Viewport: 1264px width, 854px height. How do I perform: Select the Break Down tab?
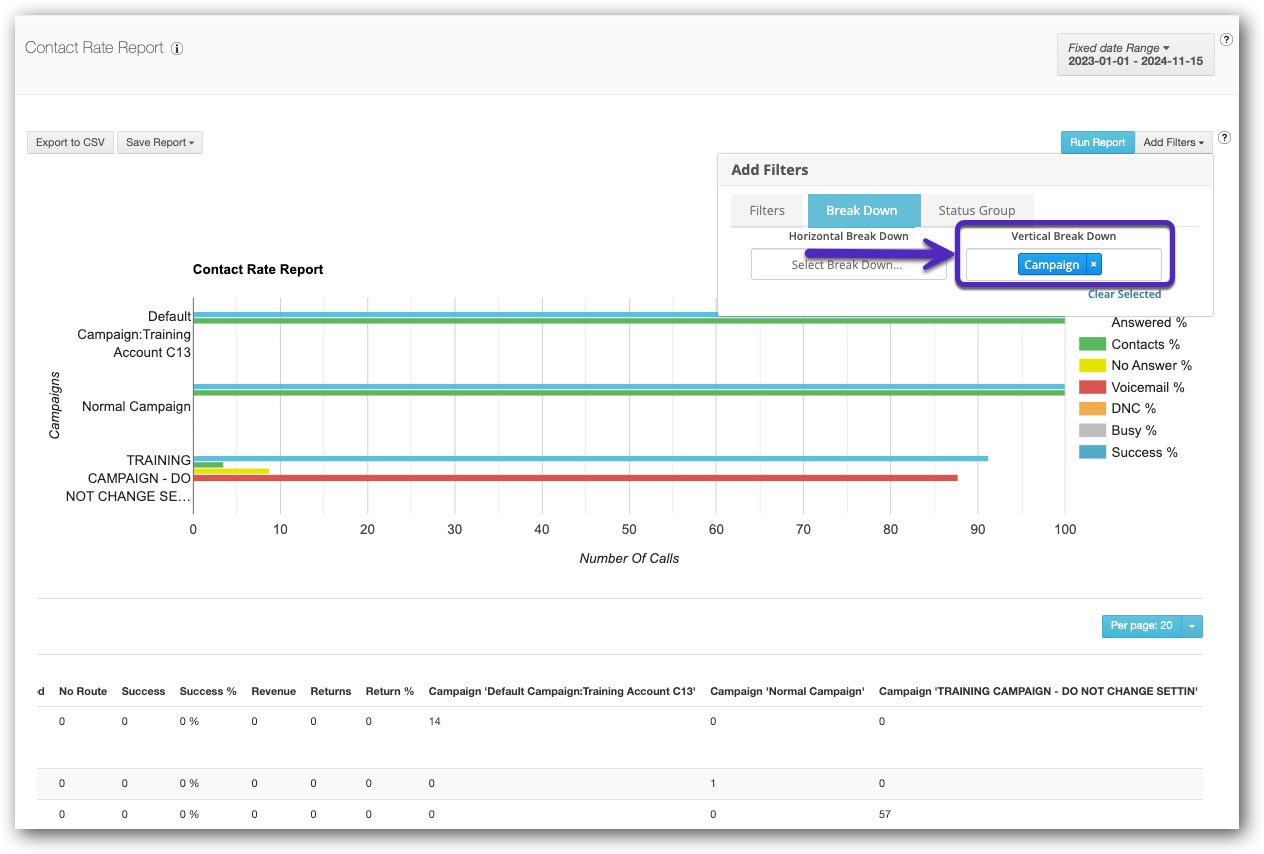click(x=862, y=211)
